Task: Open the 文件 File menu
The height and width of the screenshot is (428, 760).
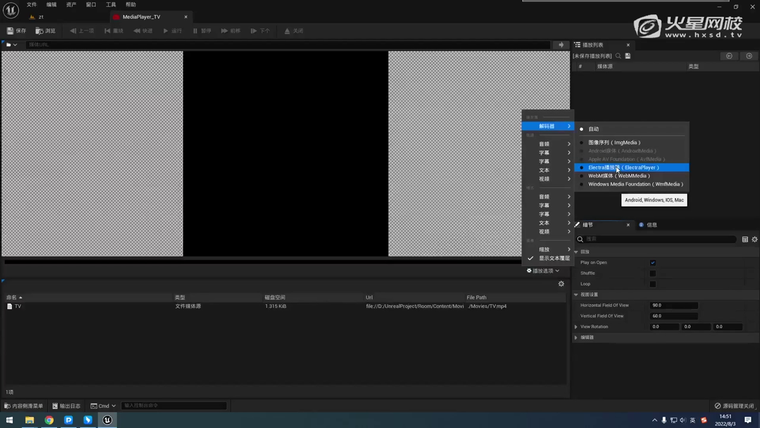Action: (x=32, y=4)
